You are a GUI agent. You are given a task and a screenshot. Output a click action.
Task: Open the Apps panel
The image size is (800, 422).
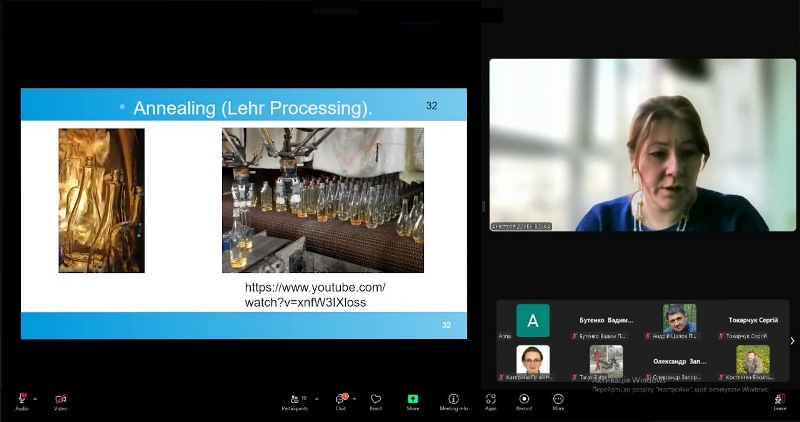point(490,402)
